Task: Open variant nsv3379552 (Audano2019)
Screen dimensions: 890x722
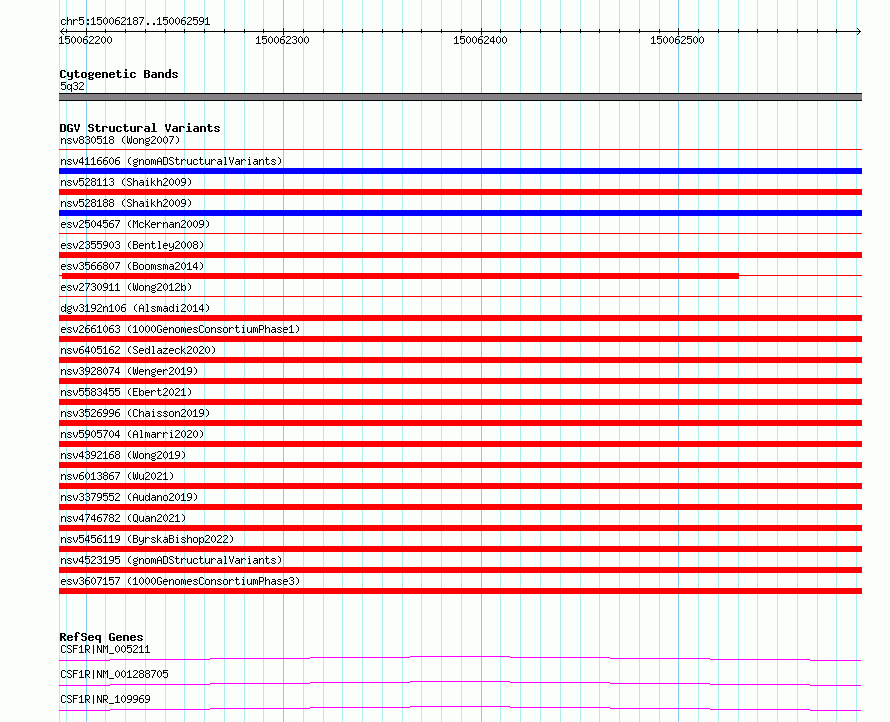Action: click(129, 497)
